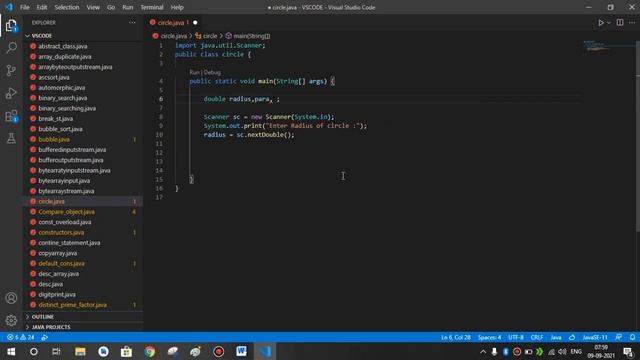Open the View menu
Screen dimensions: 640x360
coord(93,7)
